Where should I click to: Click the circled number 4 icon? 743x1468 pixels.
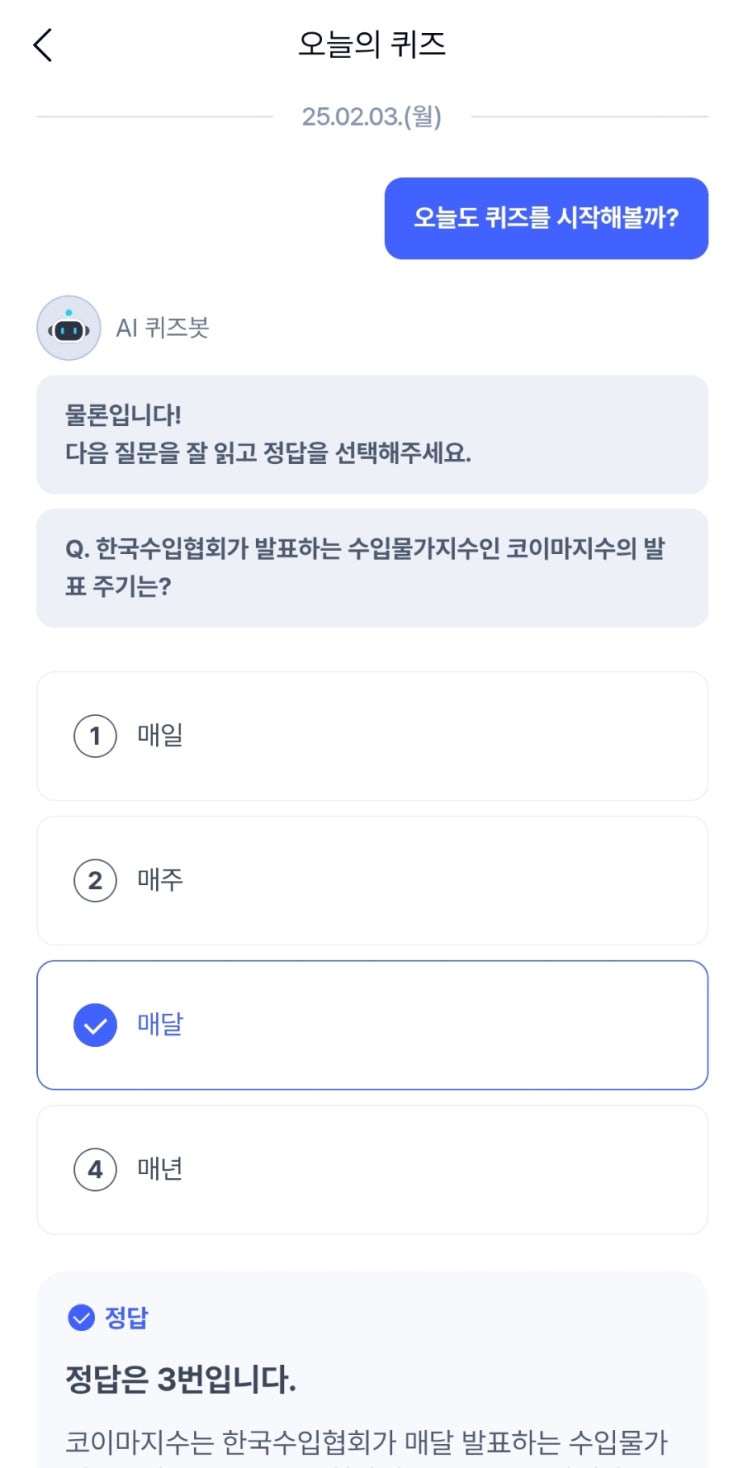pyautogui.click(x=95, y=1169)
